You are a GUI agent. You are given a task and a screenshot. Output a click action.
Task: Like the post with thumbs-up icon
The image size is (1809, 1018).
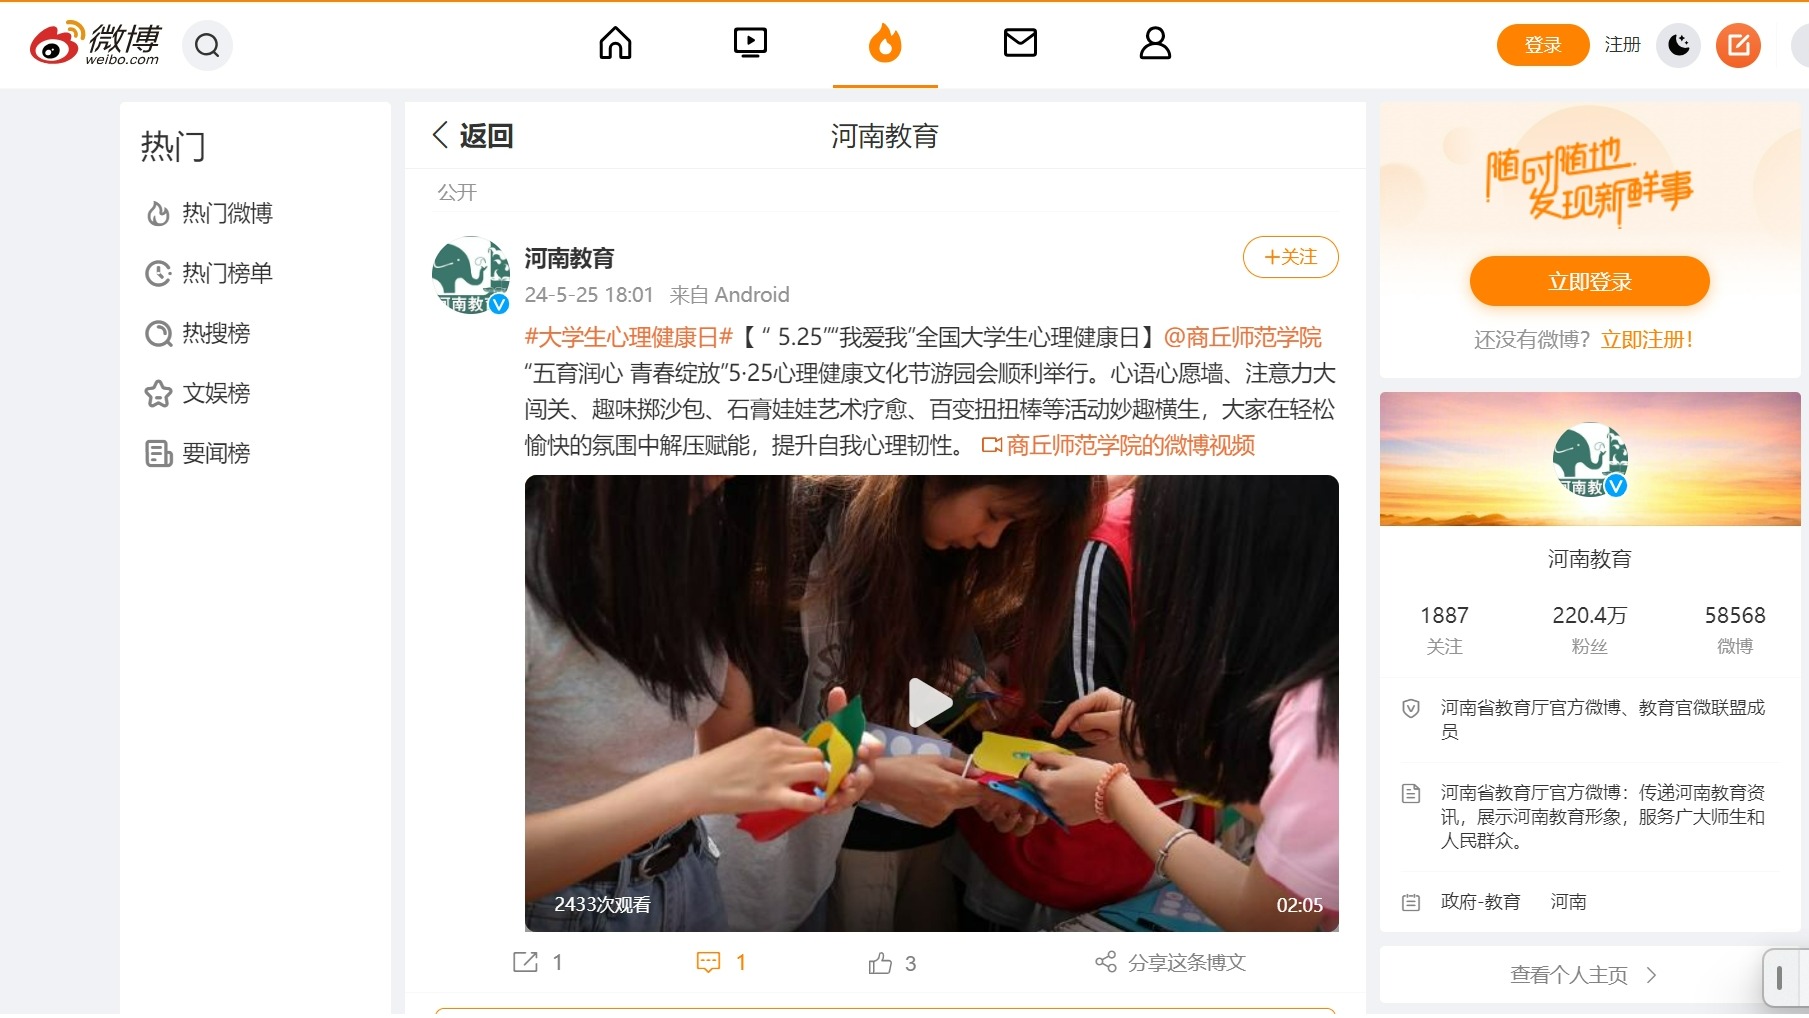[880, 963]
